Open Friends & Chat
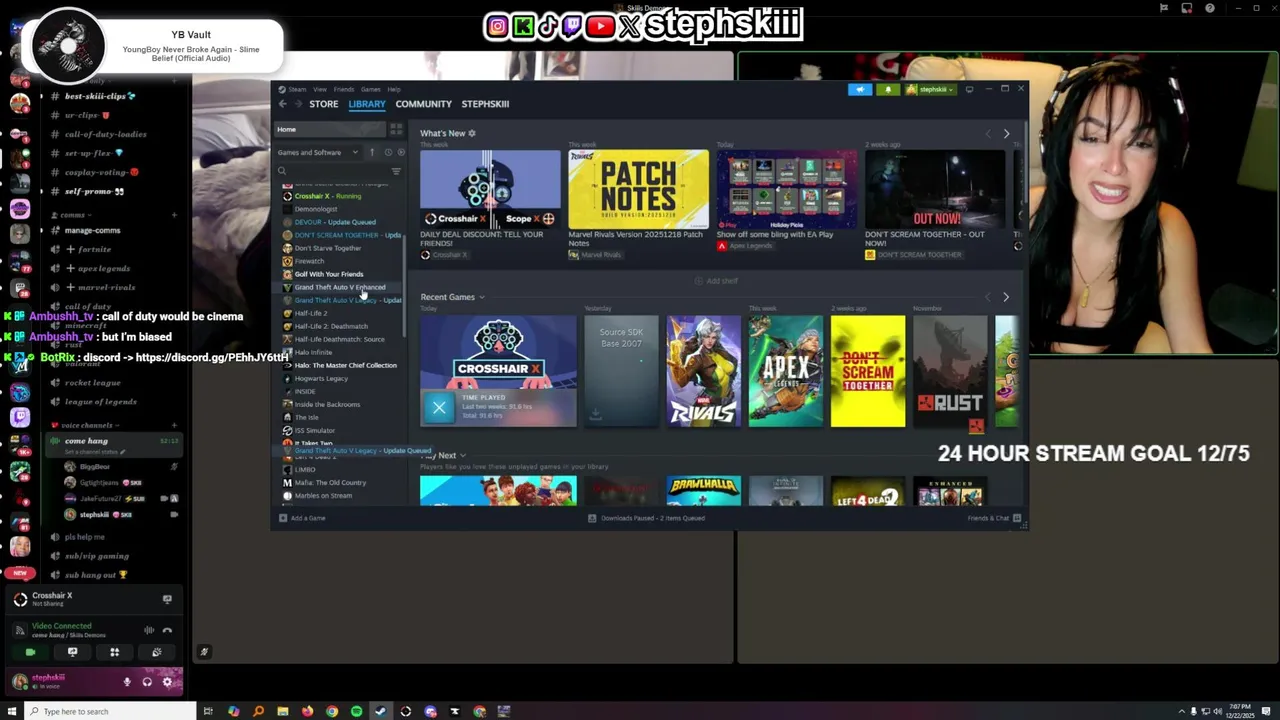Image resolution: width=1280 pixels, height=720 pixels. (993, 518)
